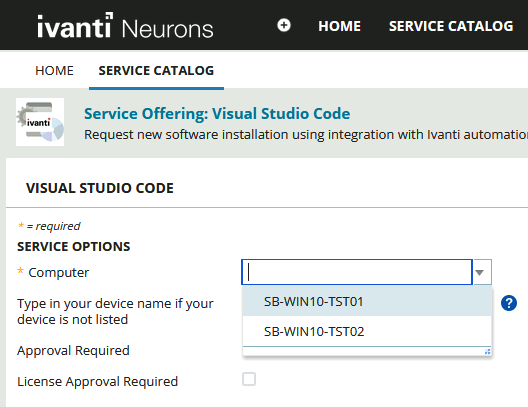This screenshot has height=407, width=528.
Task: Open SERVICE CATALOG in the black top bar
Action: [451, 26]
